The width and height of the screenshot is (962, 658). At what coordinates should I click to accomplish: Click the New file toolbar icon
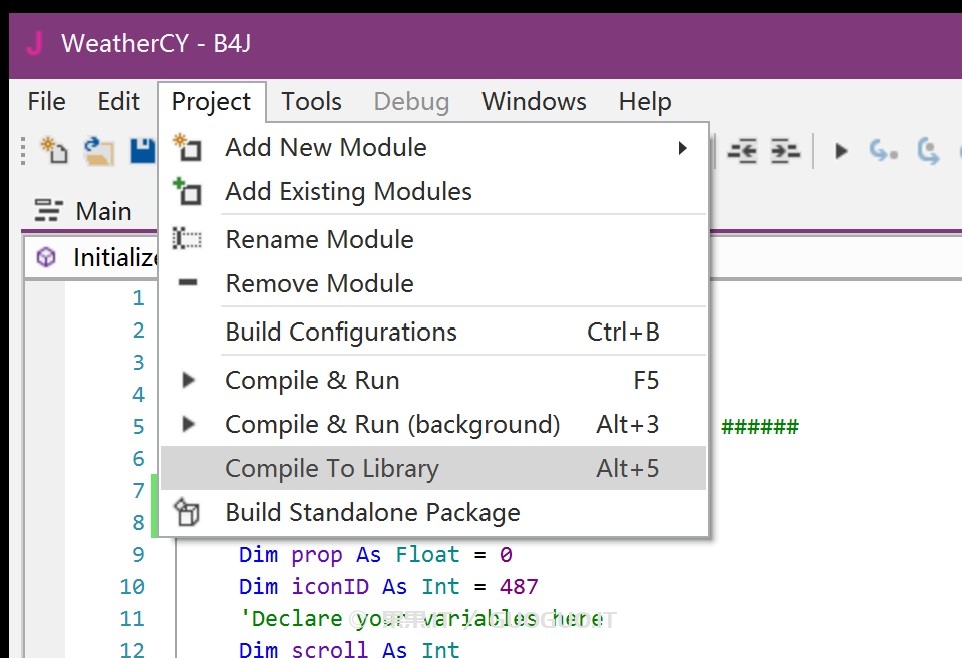(x=53, y=151)
